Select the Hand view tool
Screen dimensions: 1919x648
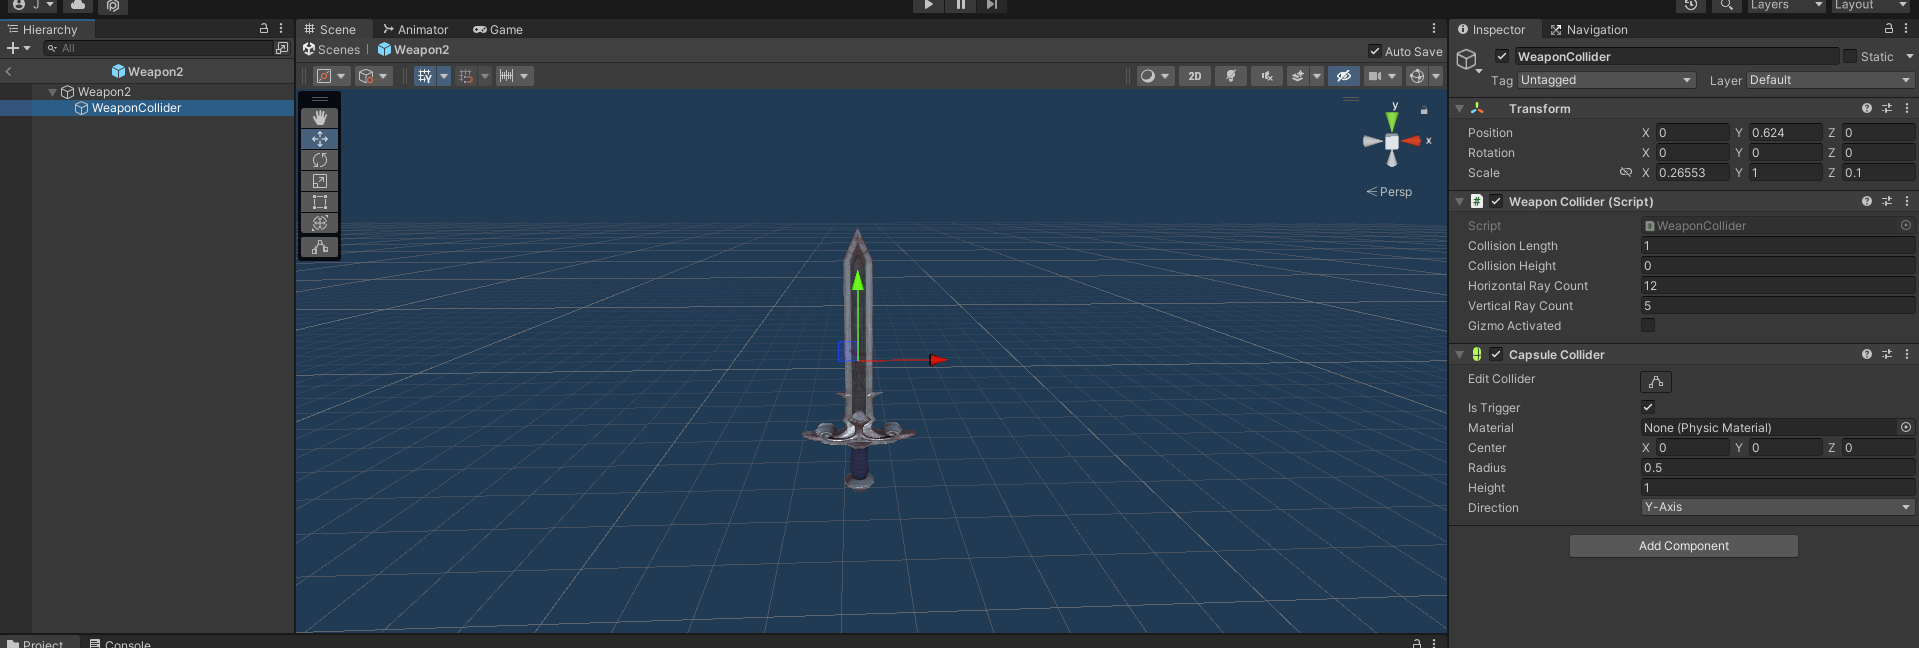click(320, 118)
